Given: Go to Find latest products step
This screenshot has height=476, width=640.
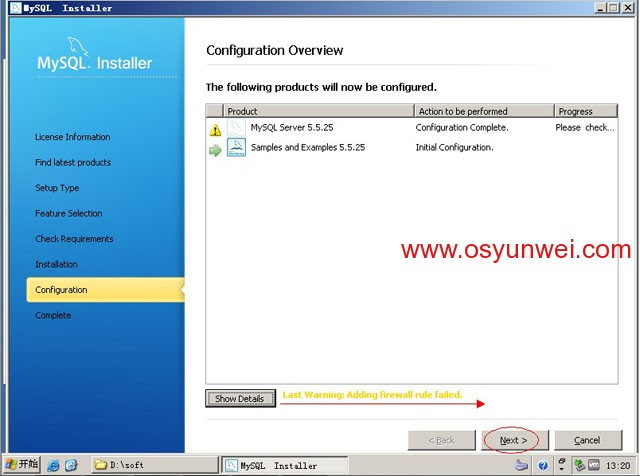Looking at the screenshot, I should pyautogui.click(x=73, y=162).
